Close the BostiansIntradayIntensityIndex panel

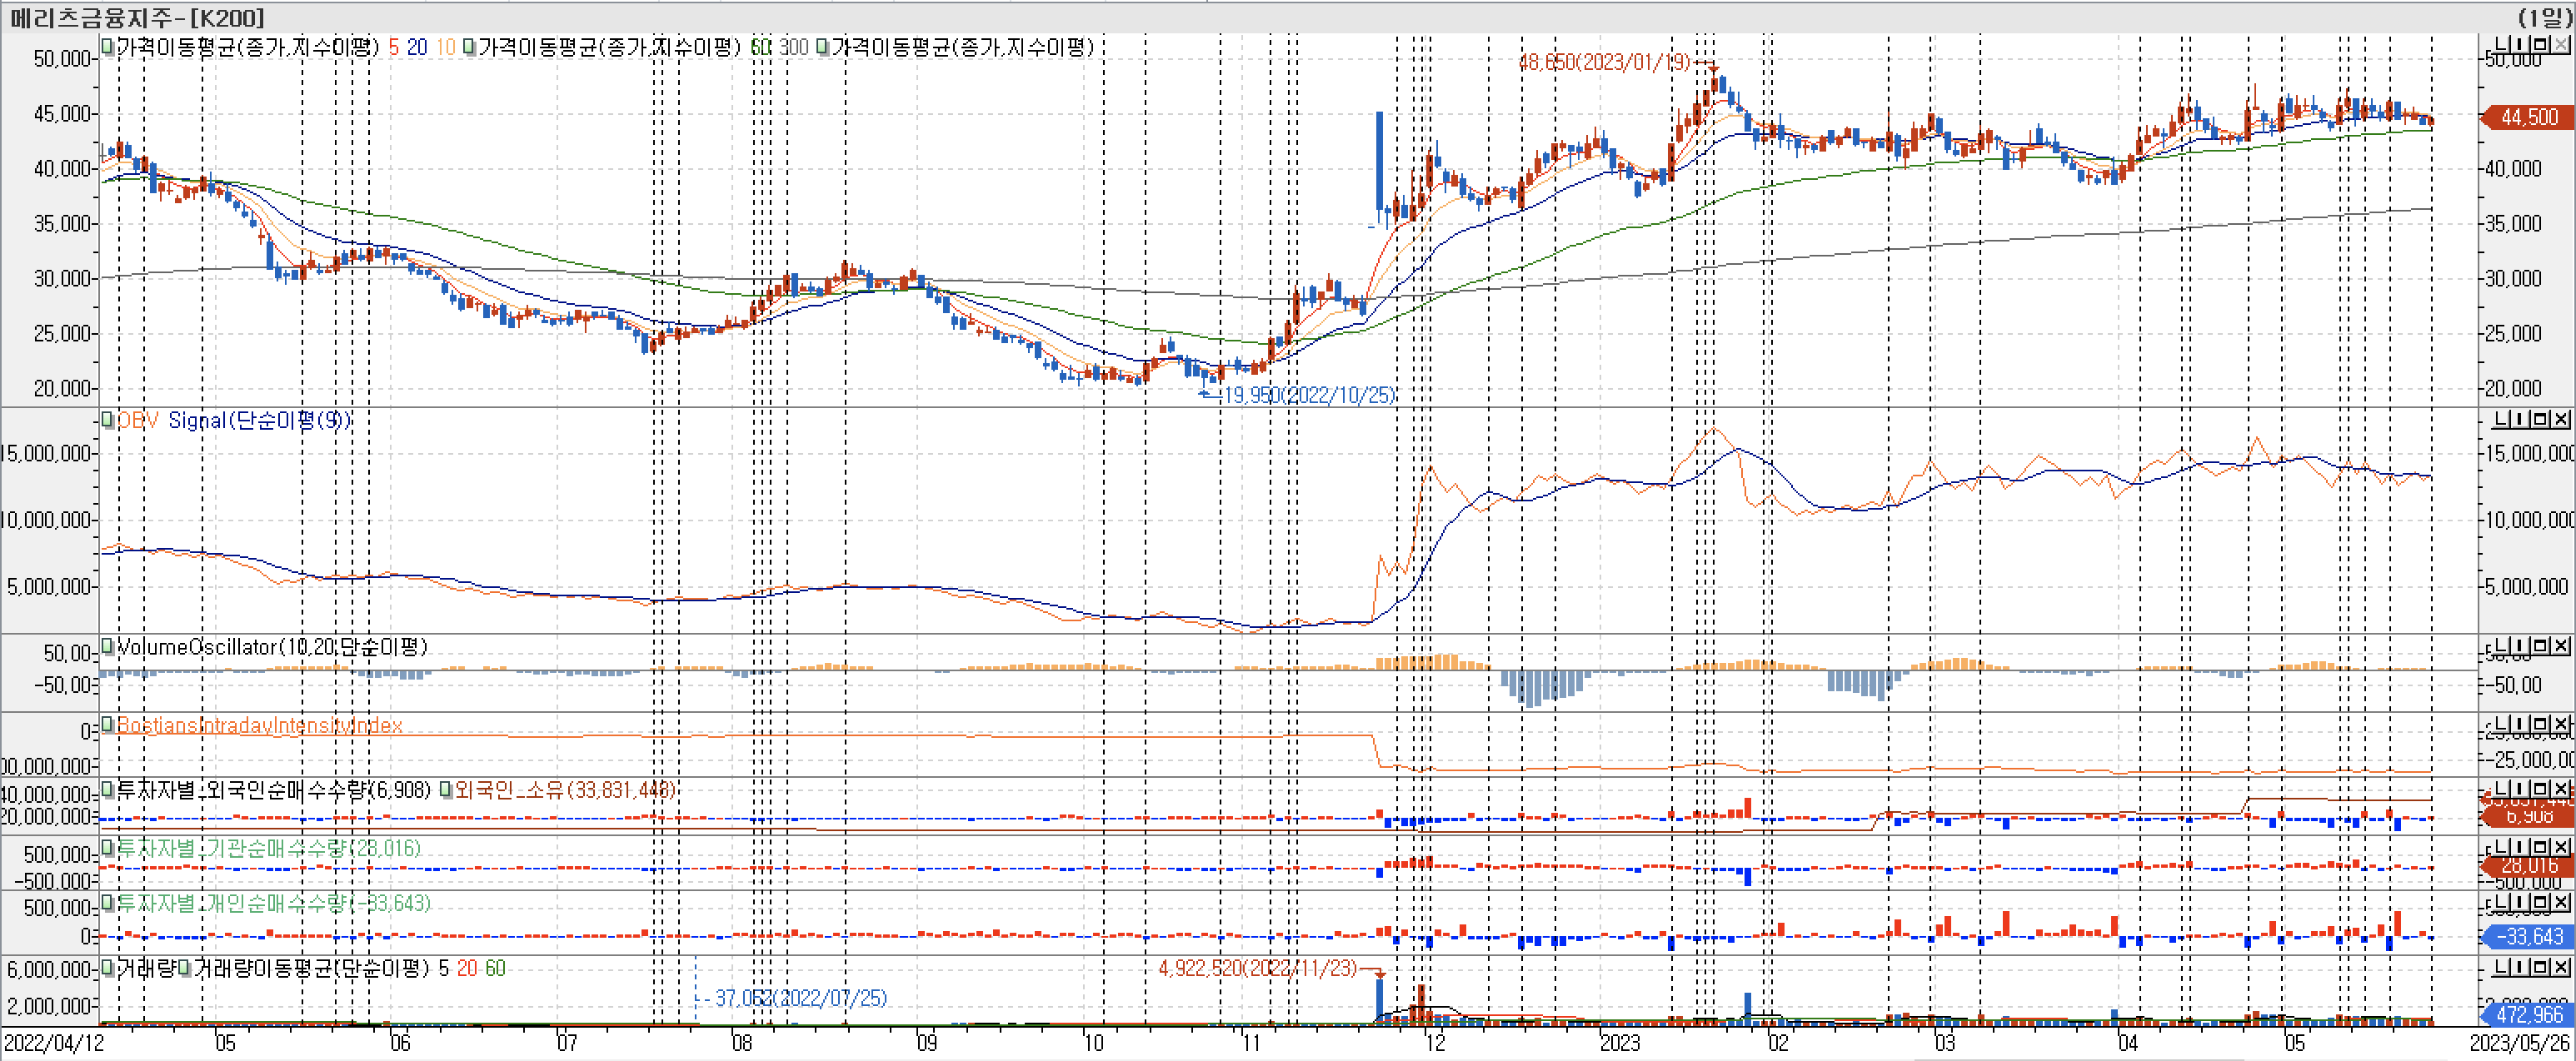coord(2560,724)
